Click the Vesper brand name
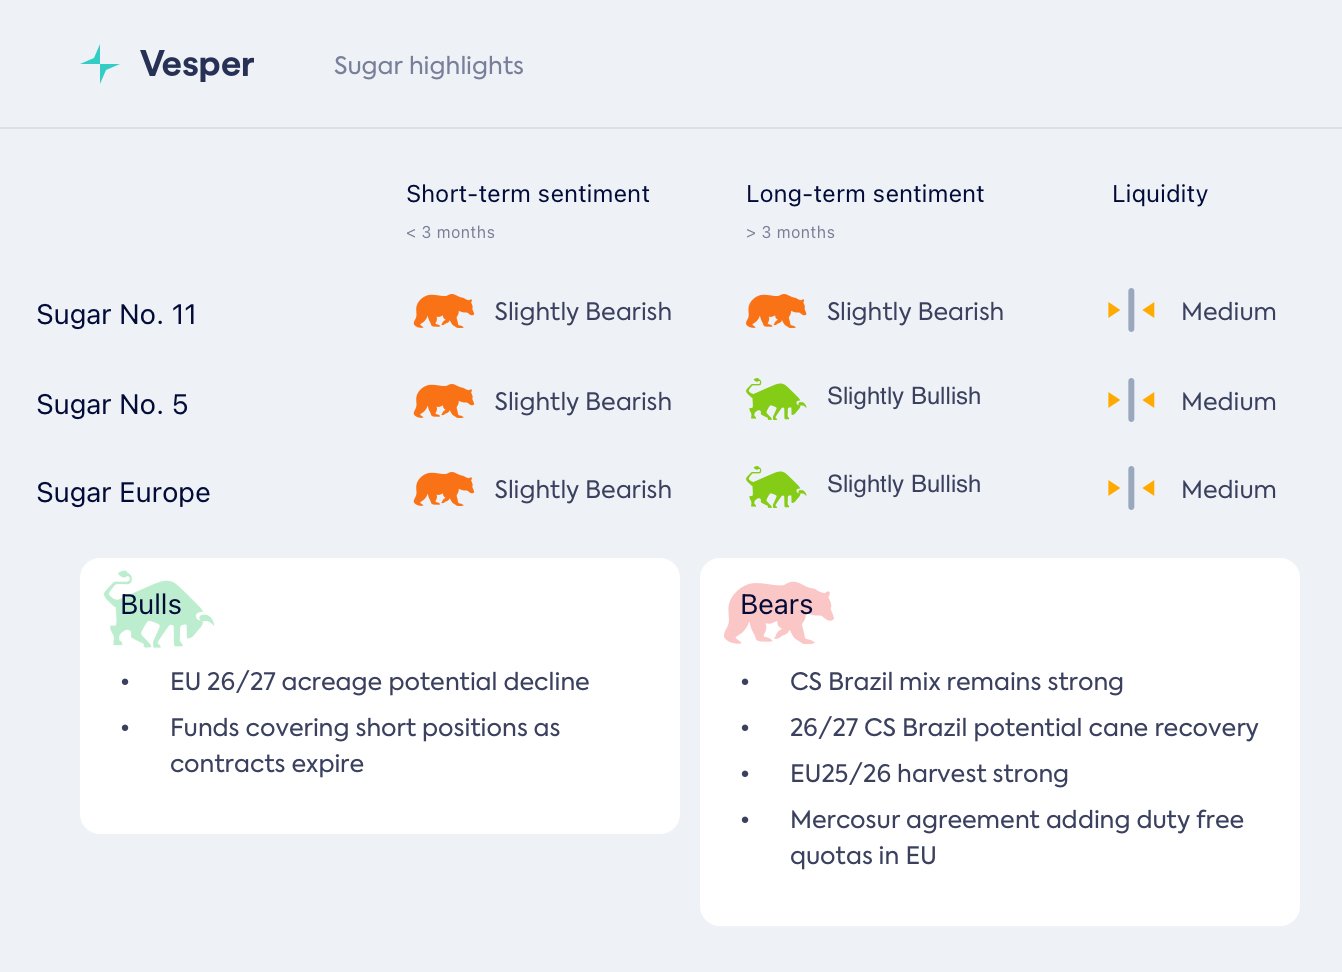Viewport: 1342px width, 972px height. pos(197,64)
